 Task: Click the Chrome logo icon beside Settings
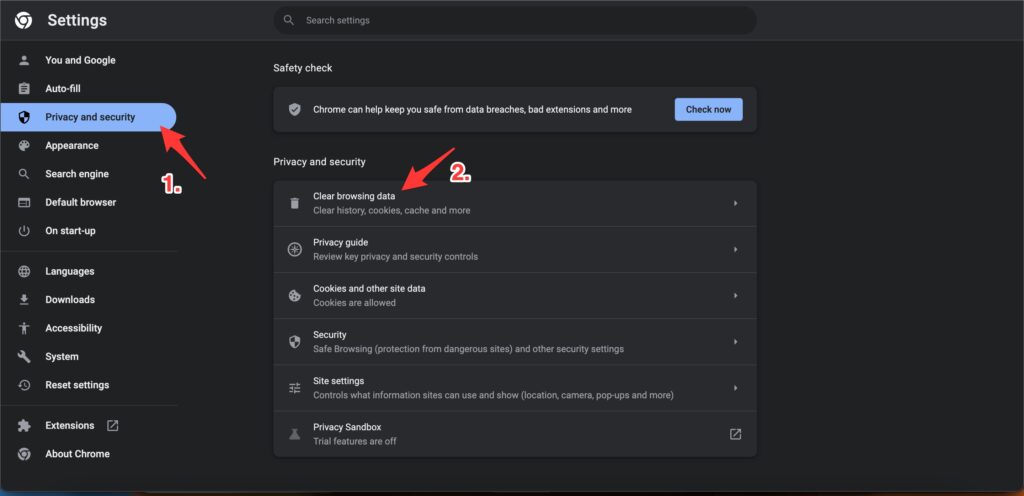click(x=23, y=20)
